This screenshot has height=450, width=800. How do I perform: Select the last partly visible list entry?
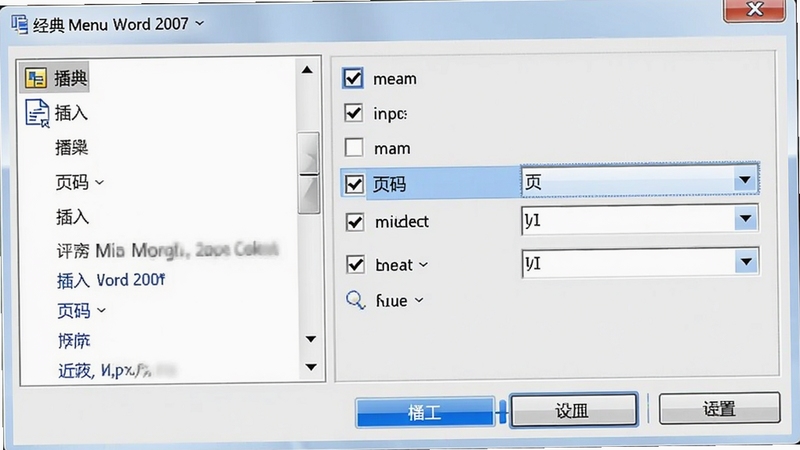[x=116, y=370]
